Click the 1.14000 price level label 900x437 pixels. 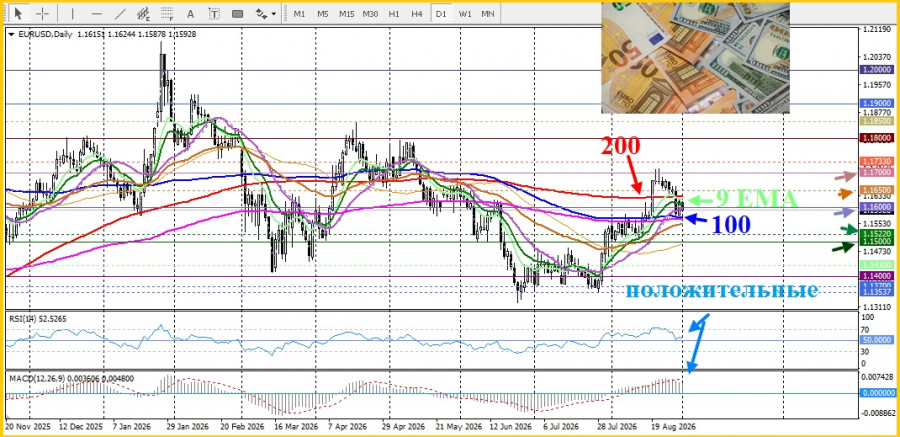pyautogui.click(x=875, y=276)
